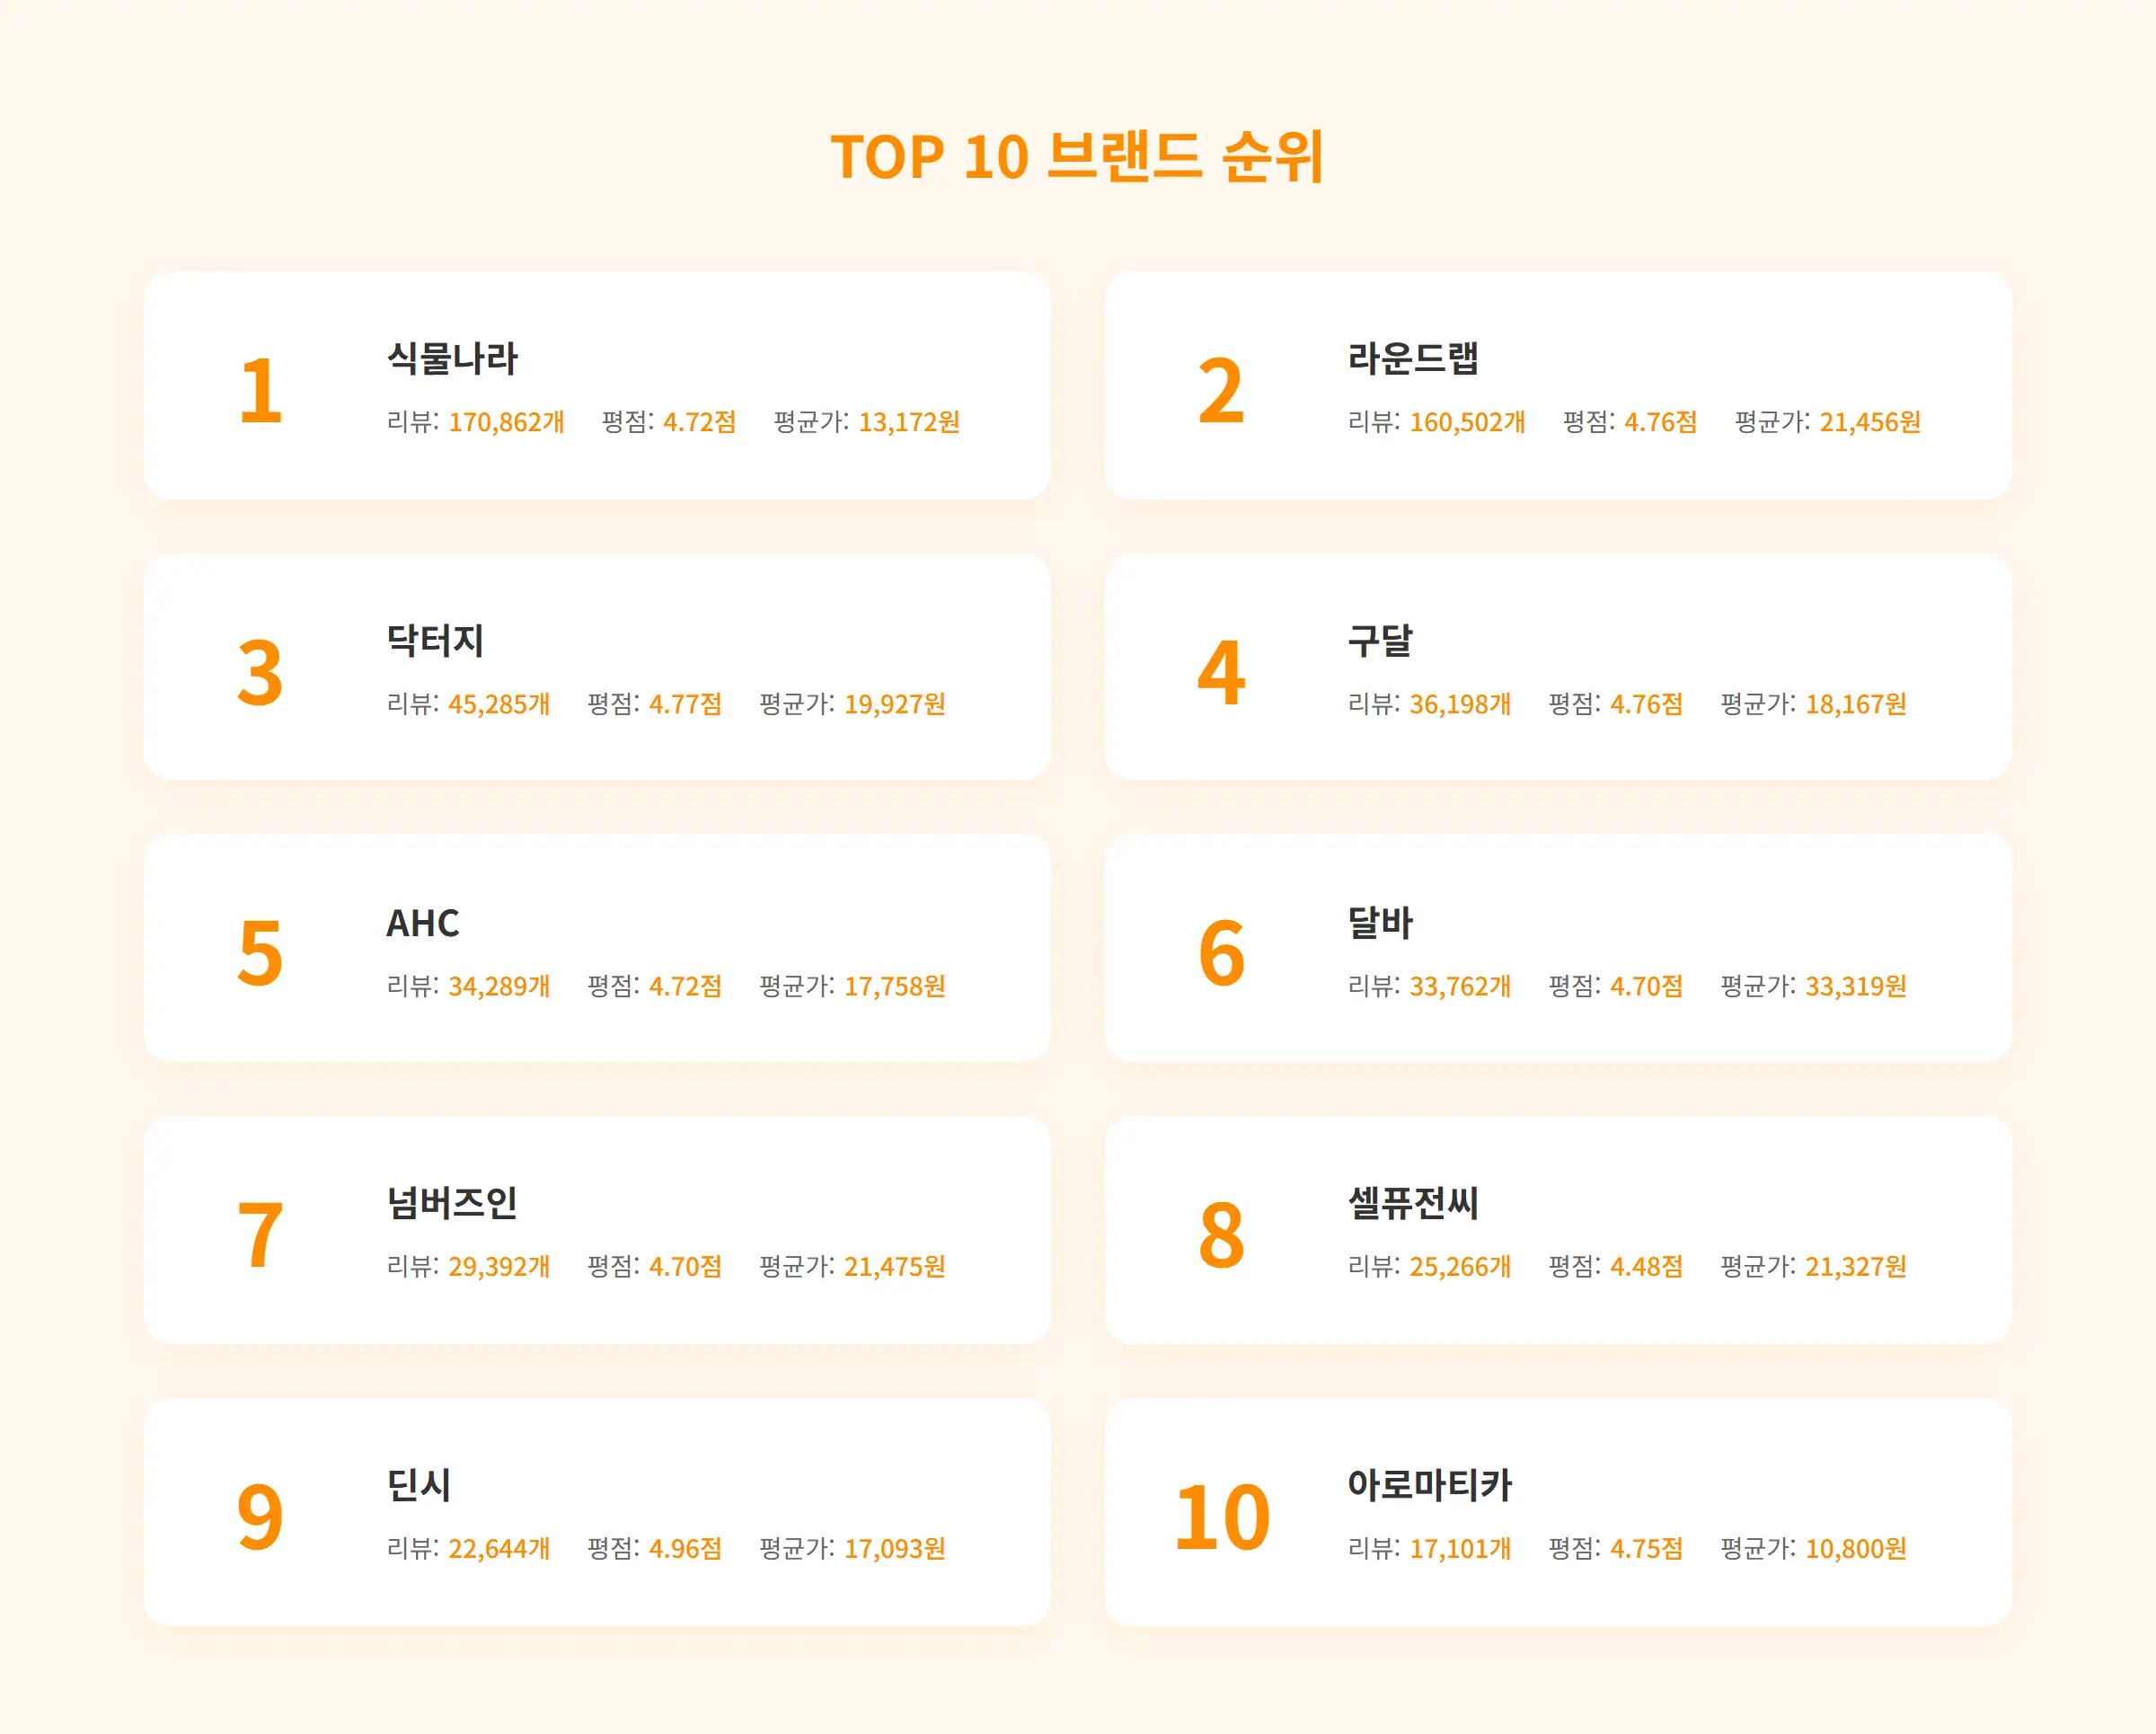Select the 달바 brand name
This screenshot has width=2156, height=1734.
[1379, 922]
